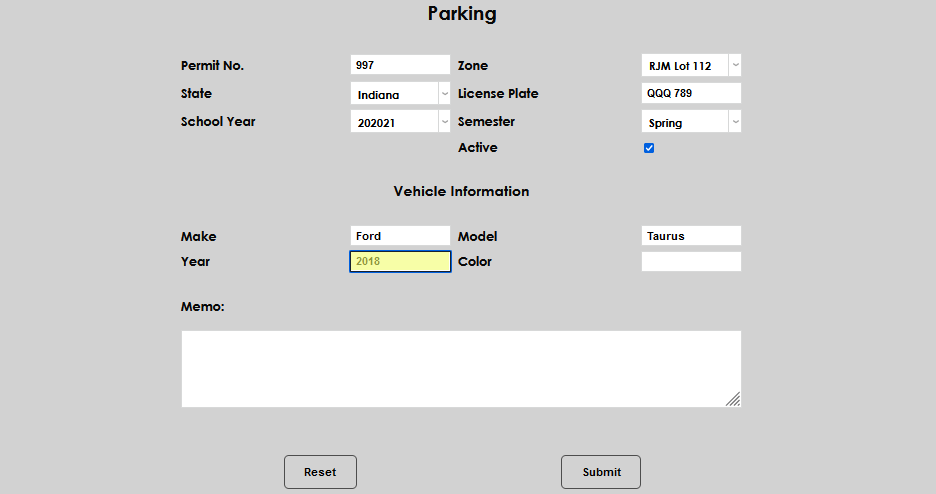Click the Submit button
Screen dimensions: 936x494
tap(601, 472)
